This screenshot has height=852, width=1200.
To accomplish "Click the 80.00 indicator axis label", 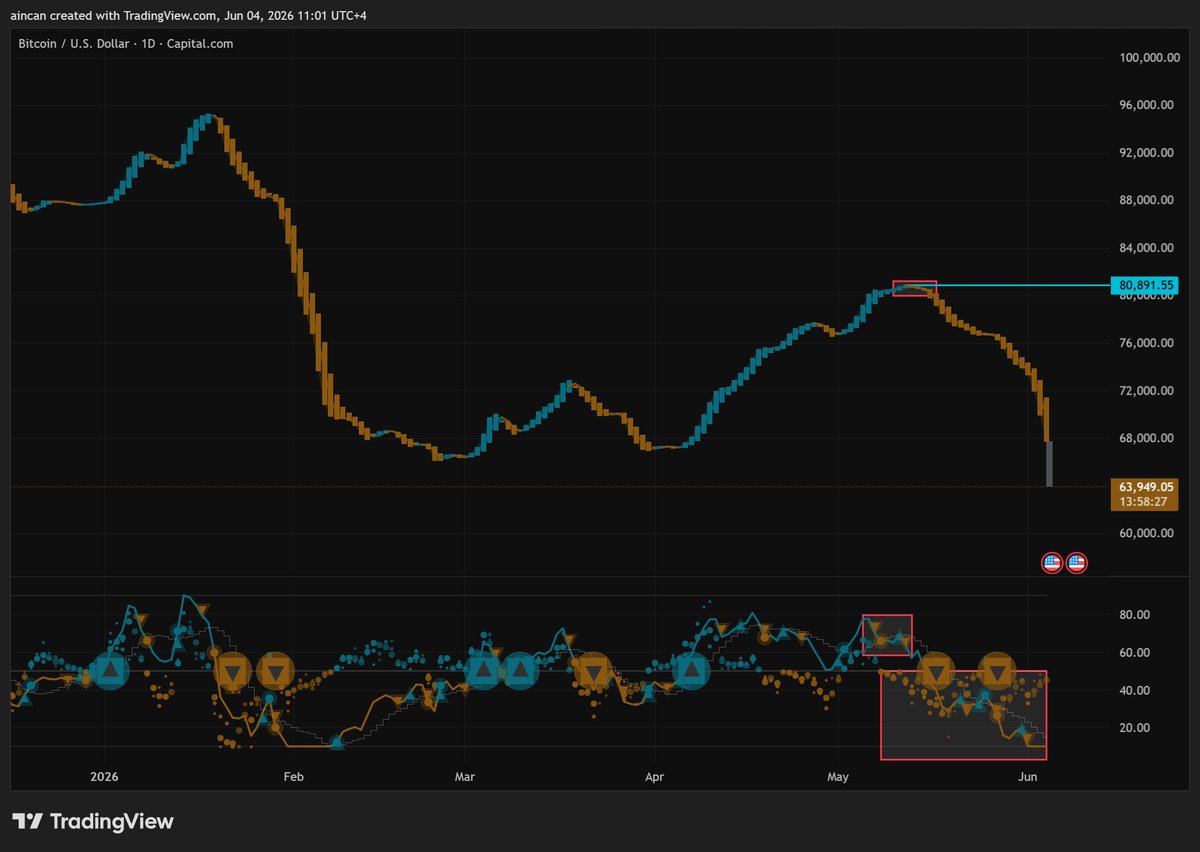I will [x=1134, y=615].
